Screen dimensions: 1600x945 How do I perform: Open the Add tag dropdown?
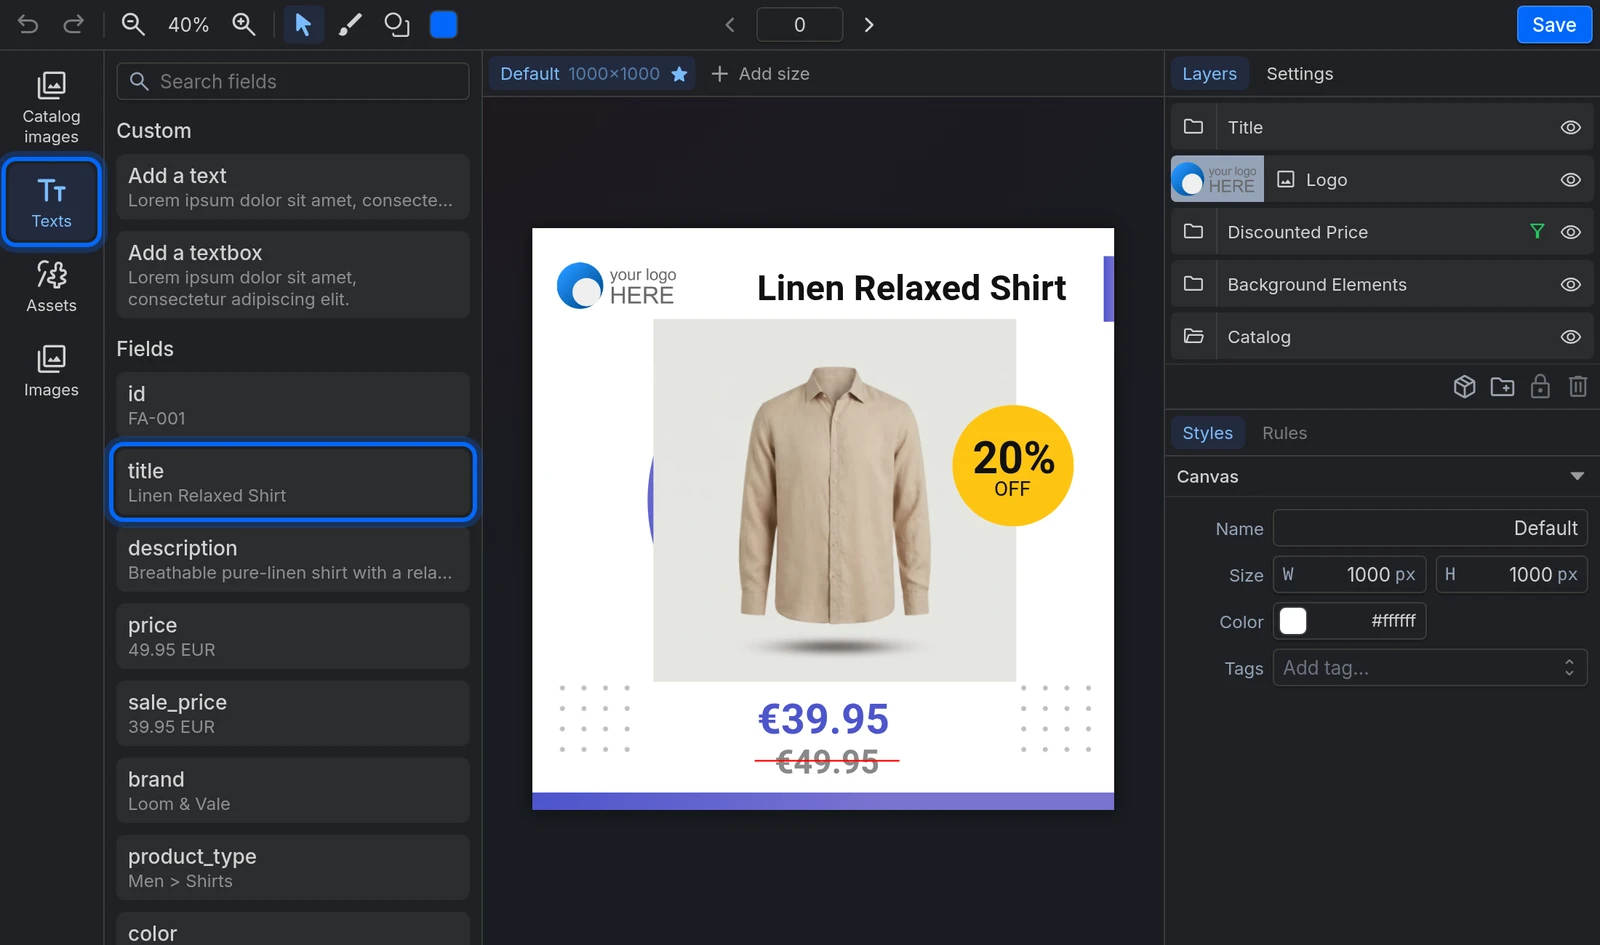1430,668
